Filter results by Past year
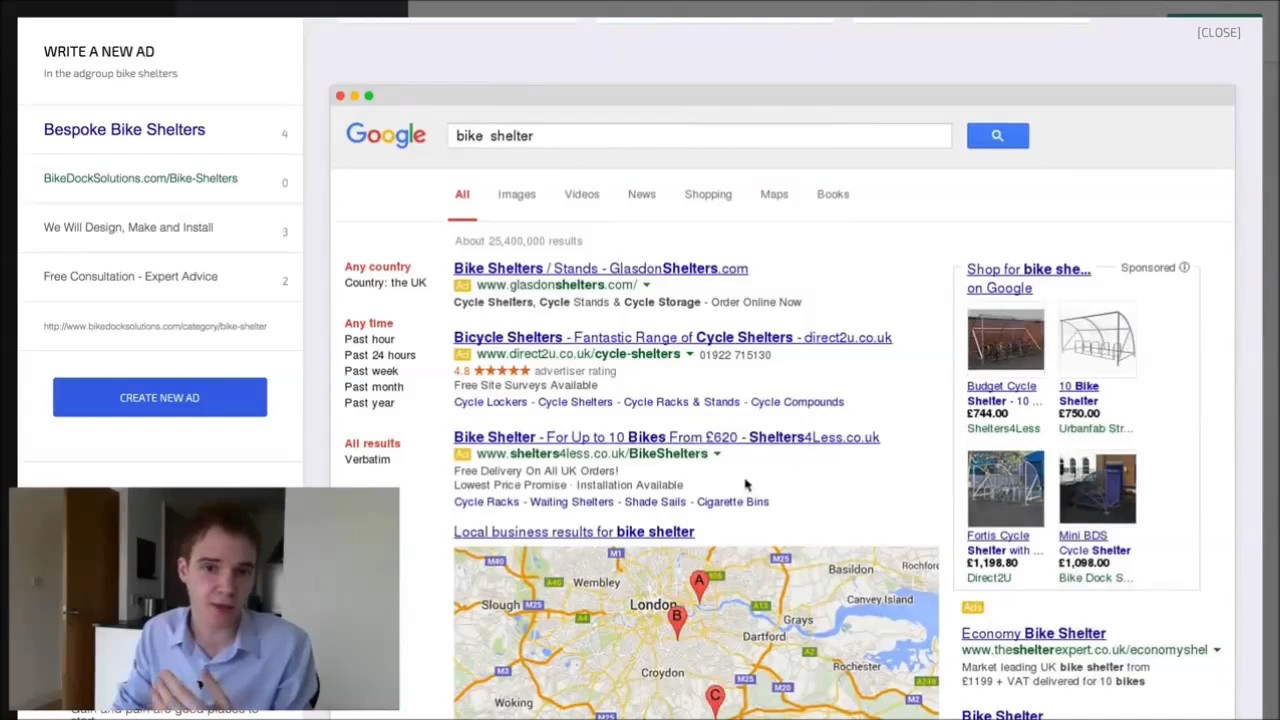The image size is (1280, 720). 370,403
